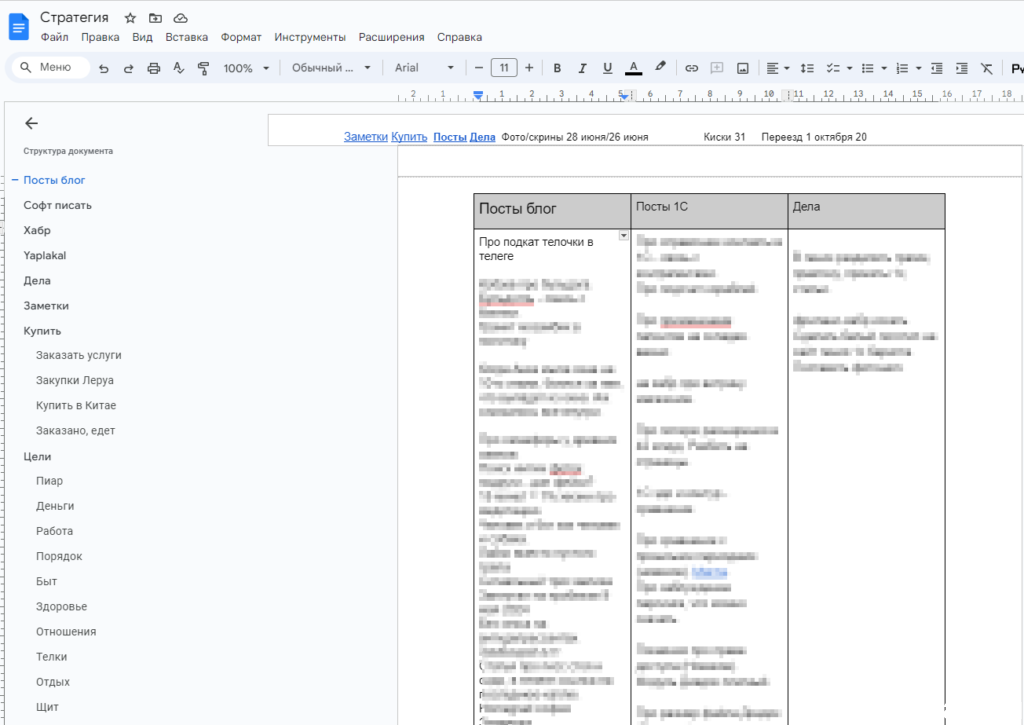
Task: Move the left indent ruler marker
Action: pos(478,96)
